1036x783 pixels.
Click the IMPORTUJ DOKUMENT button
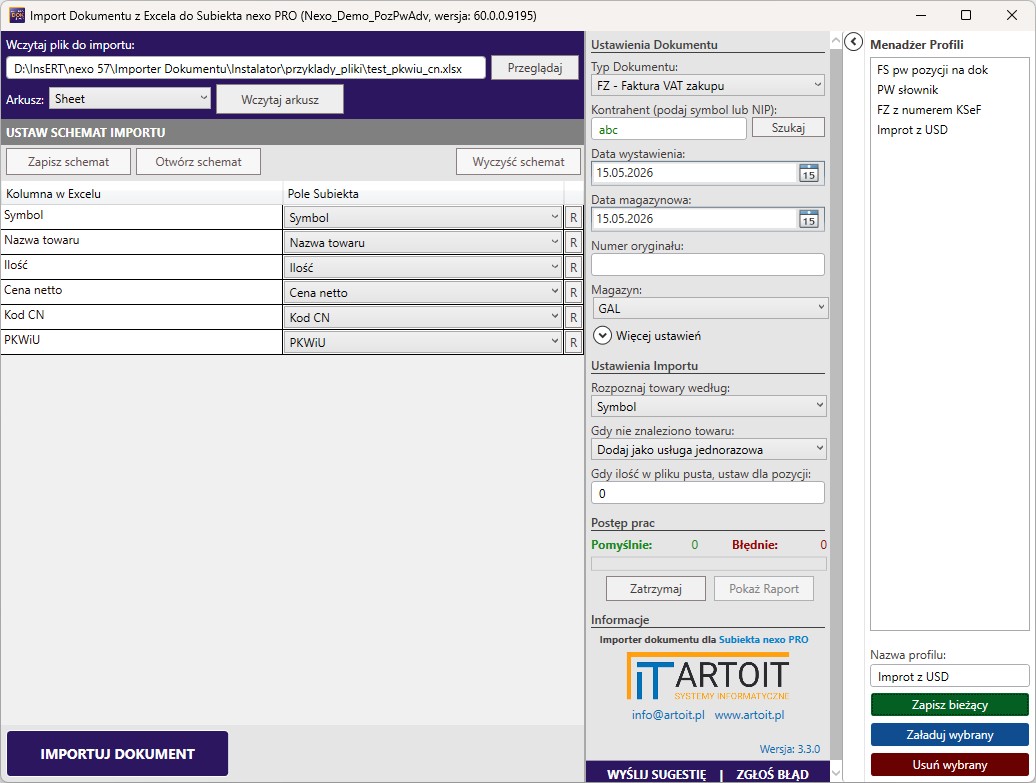tap(118, 753)
